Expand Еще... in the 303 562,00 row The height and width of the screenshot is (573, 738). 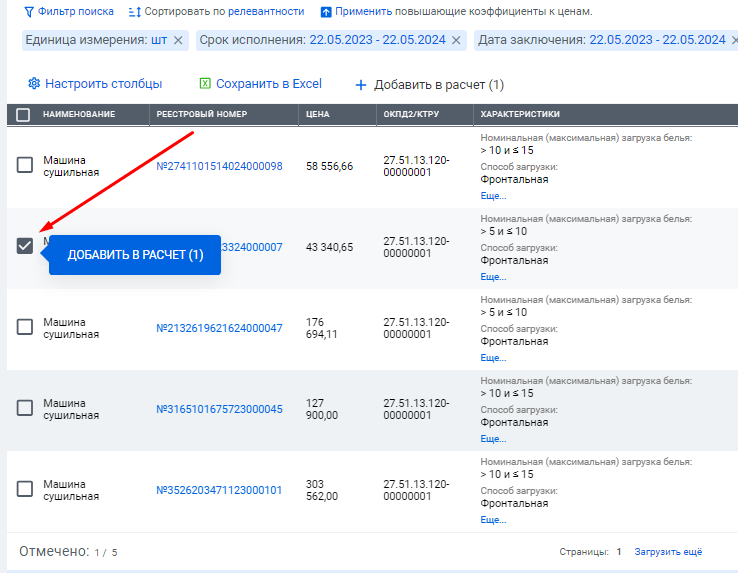coord(493,520)
